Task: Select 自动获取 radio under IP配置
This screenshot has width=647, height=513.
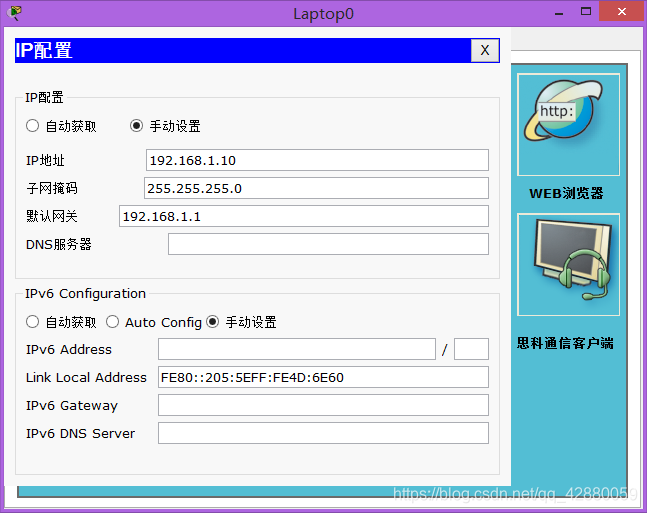Action: click(x=32, y=126)
